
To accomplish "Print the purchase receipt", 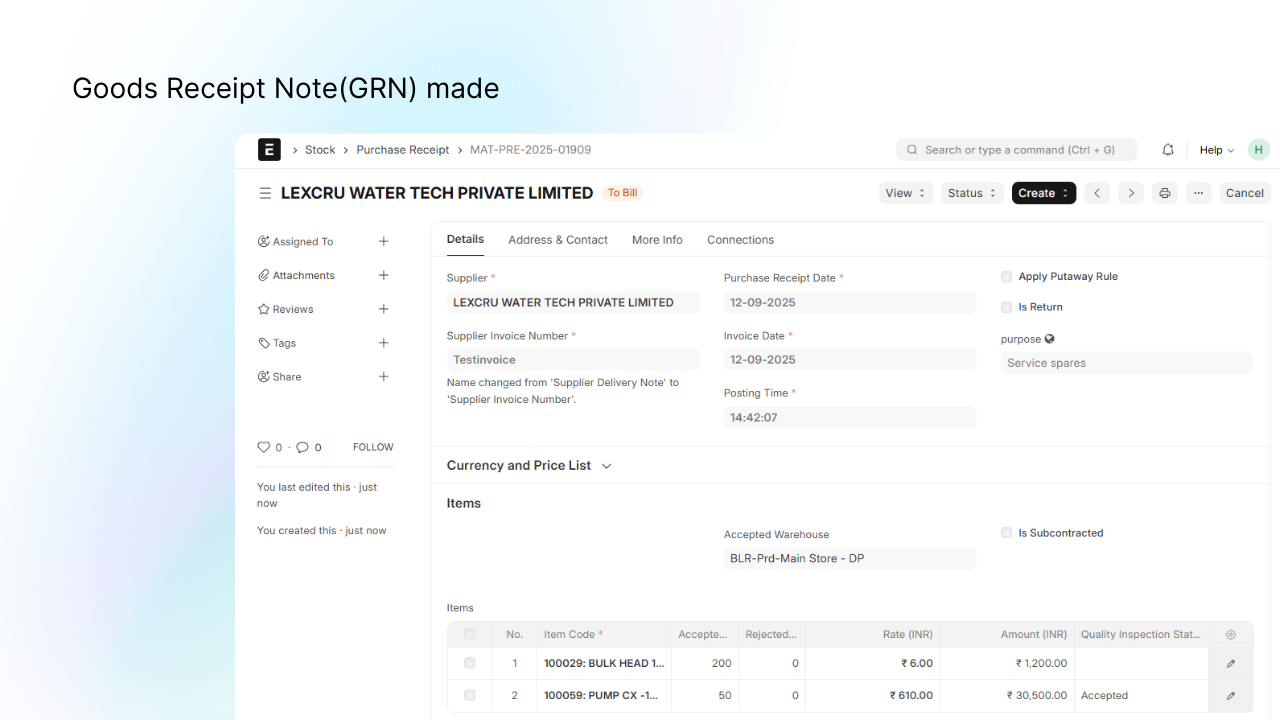I will coord(1164,193).
